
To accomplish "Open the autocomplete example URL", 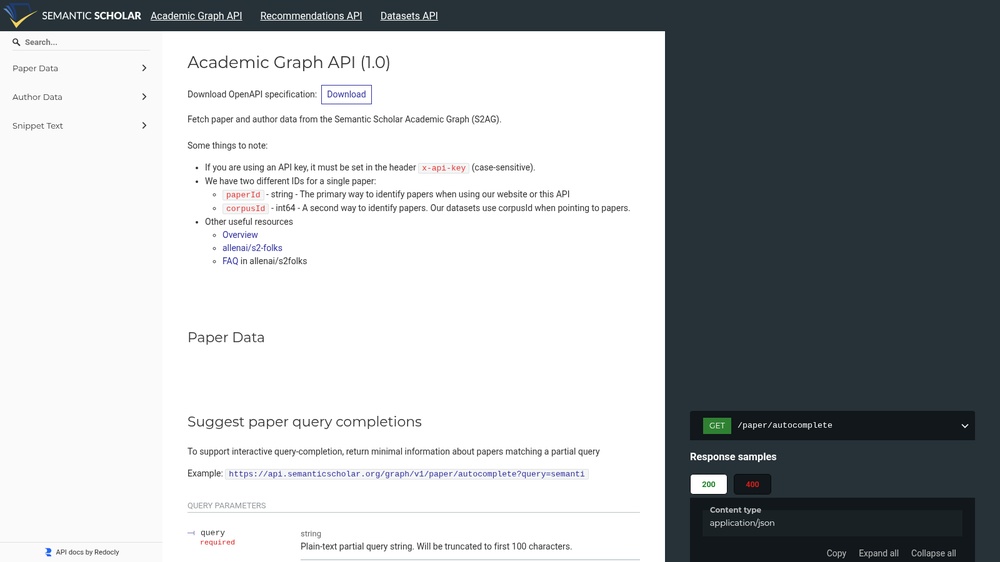I will click(x=406, y=474).
